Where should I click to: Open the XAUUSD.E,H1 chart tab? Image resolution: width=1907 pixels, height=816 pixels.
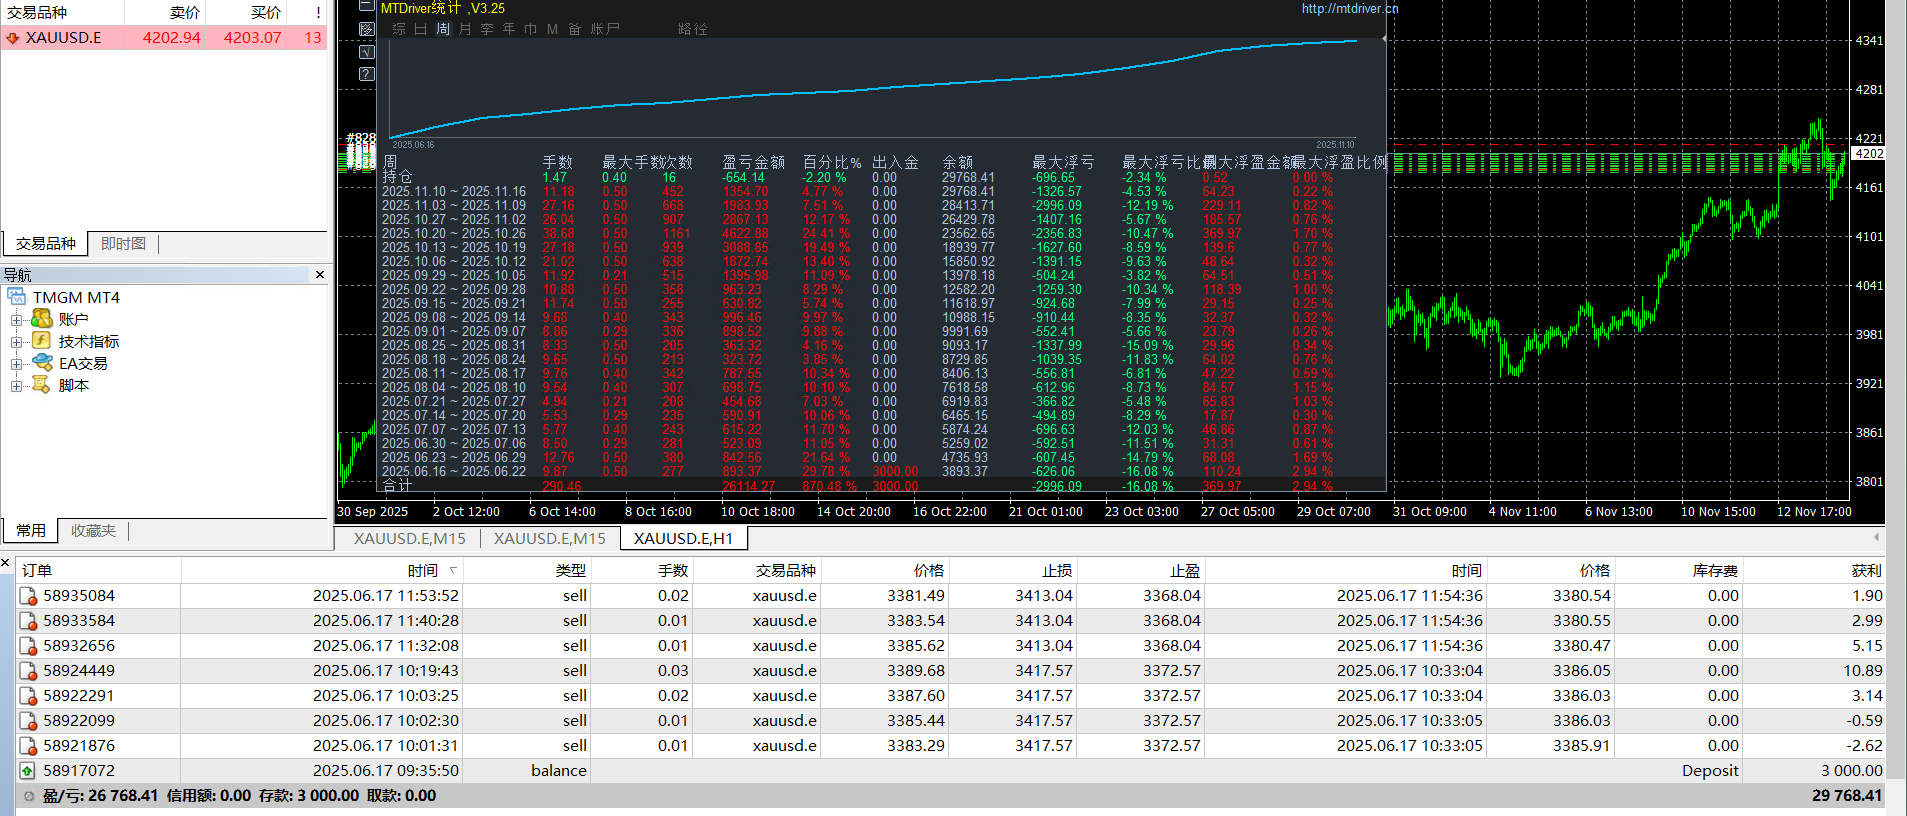(x=683, y=538)
